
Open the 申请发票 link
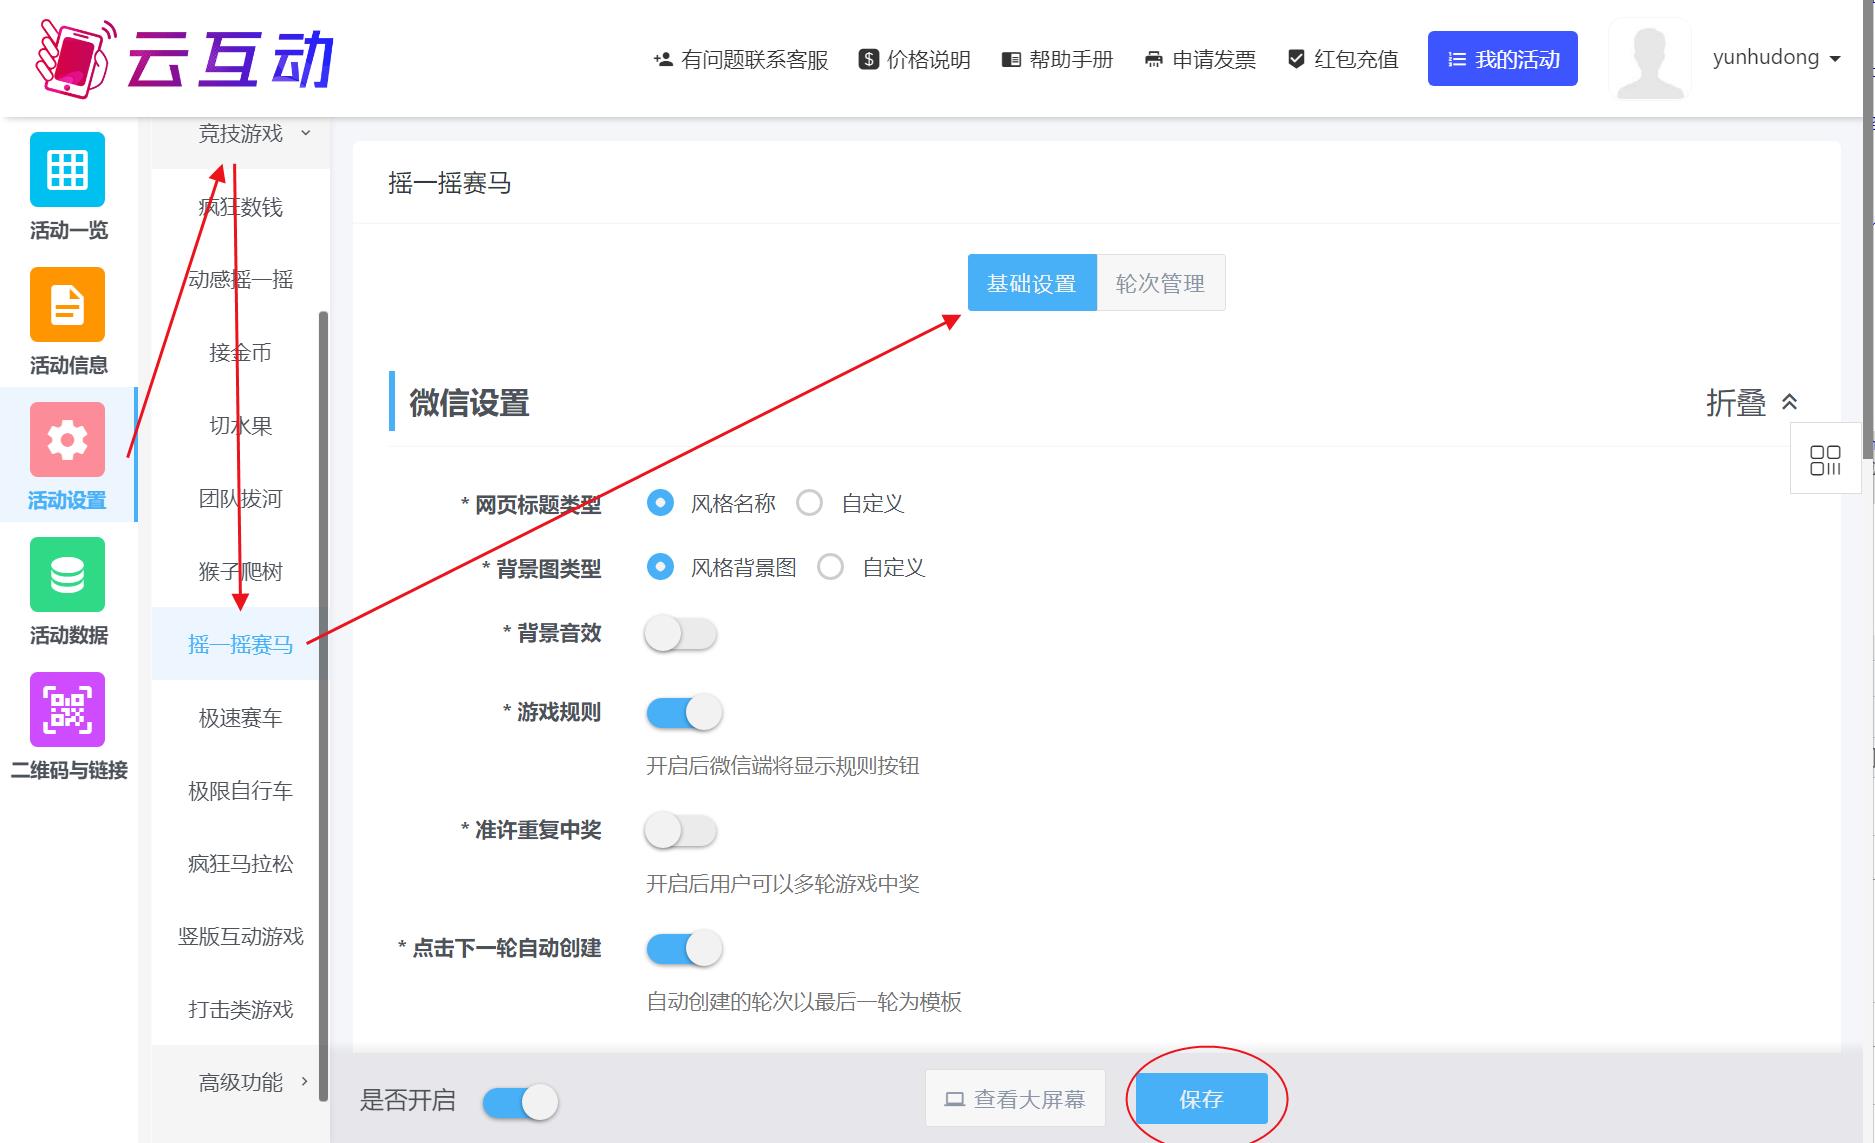coord(1200,60)
